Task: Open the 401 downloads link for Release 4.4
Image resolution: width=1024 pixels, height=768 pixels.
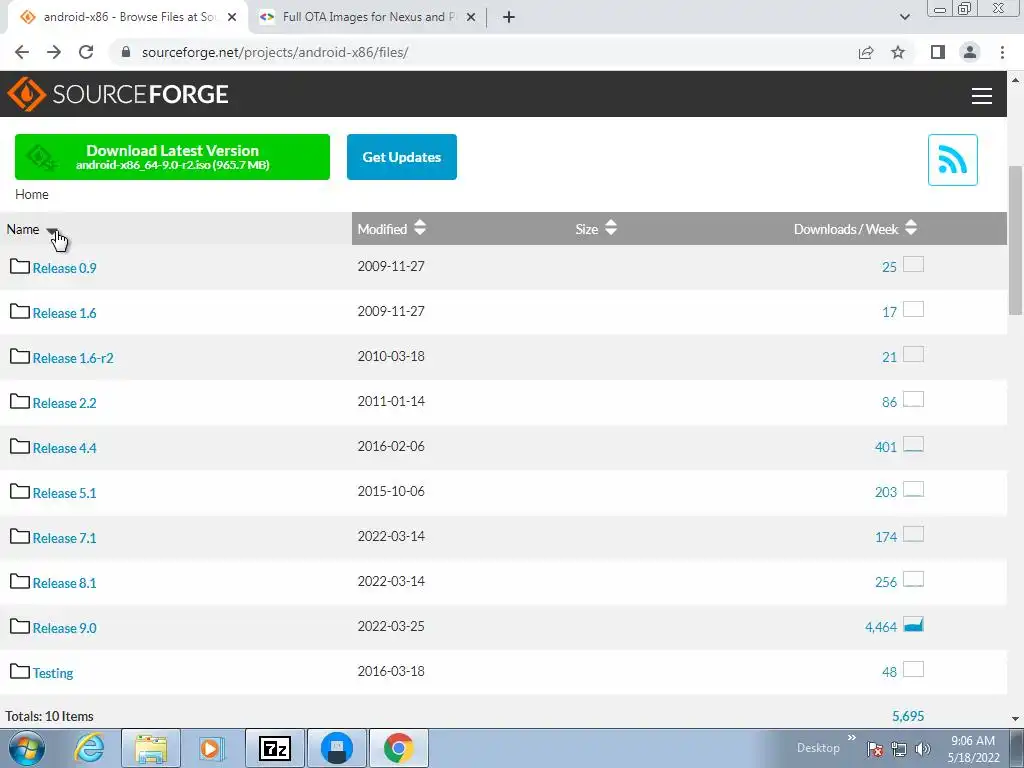Action: (x=886, y=447)
